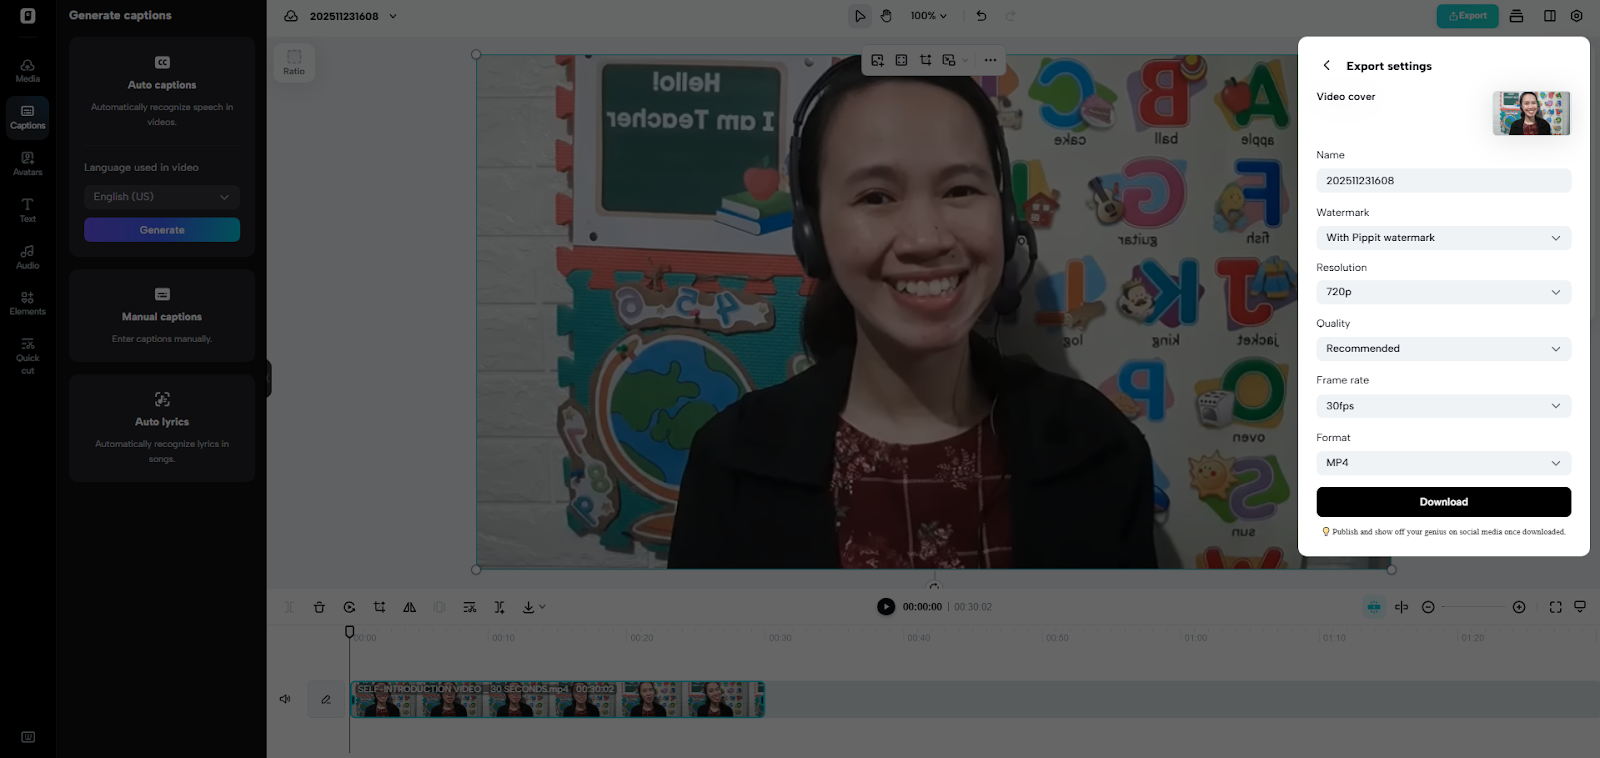Select the Text tool in sidebar
Image resolution: width=1600 pixels, height=758 pixels.
[x=28, y=210]
